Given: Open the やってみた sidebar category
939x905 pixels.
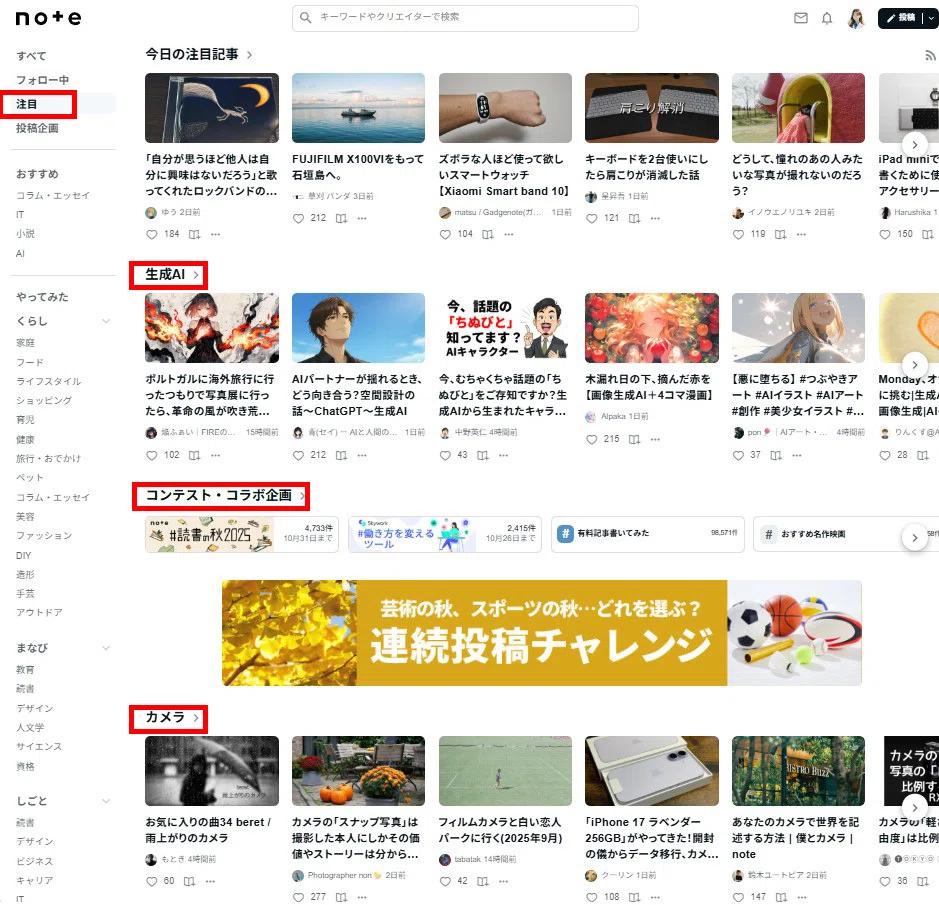Looking at the screenshot, I should tap(42, 296).
